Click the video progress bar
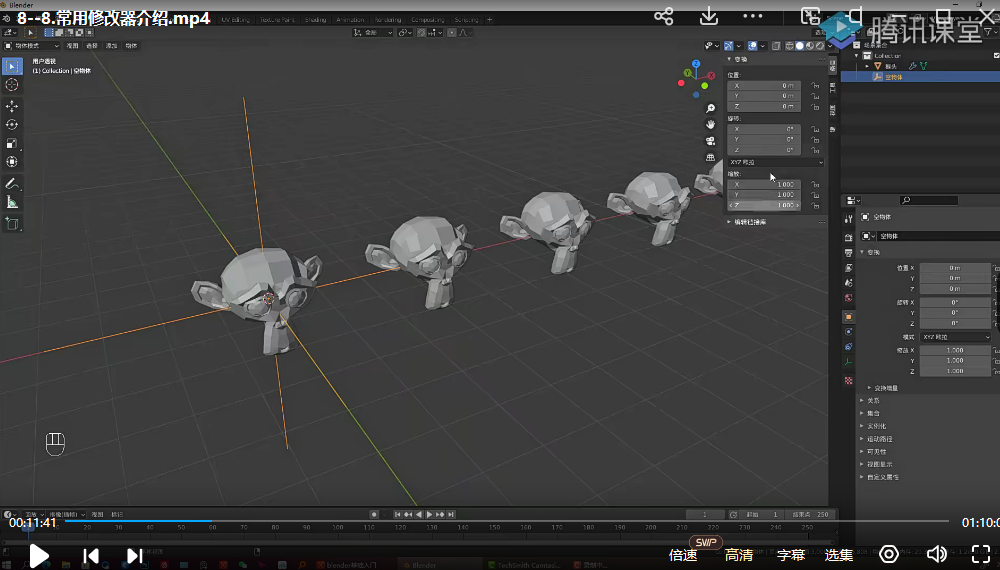This screenshot has width=1000, height=570. click(x=507, y=521)
